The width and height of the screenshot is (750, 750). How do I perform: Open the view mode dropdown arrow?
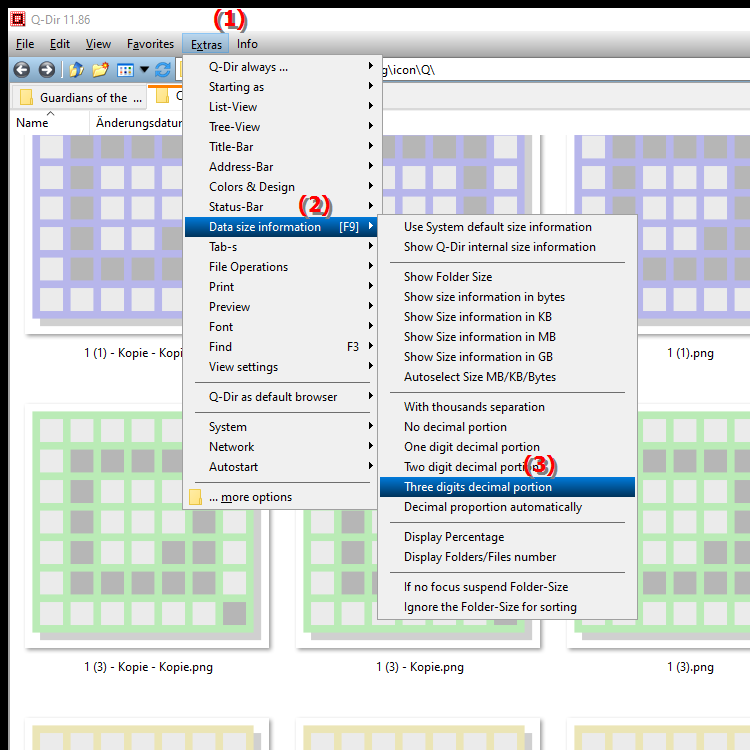[144, 70]
